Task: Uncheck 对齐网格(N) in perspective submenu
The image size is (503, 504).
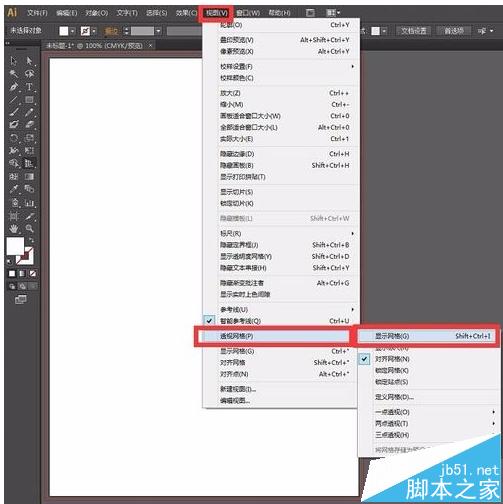Action: (428, 359)
